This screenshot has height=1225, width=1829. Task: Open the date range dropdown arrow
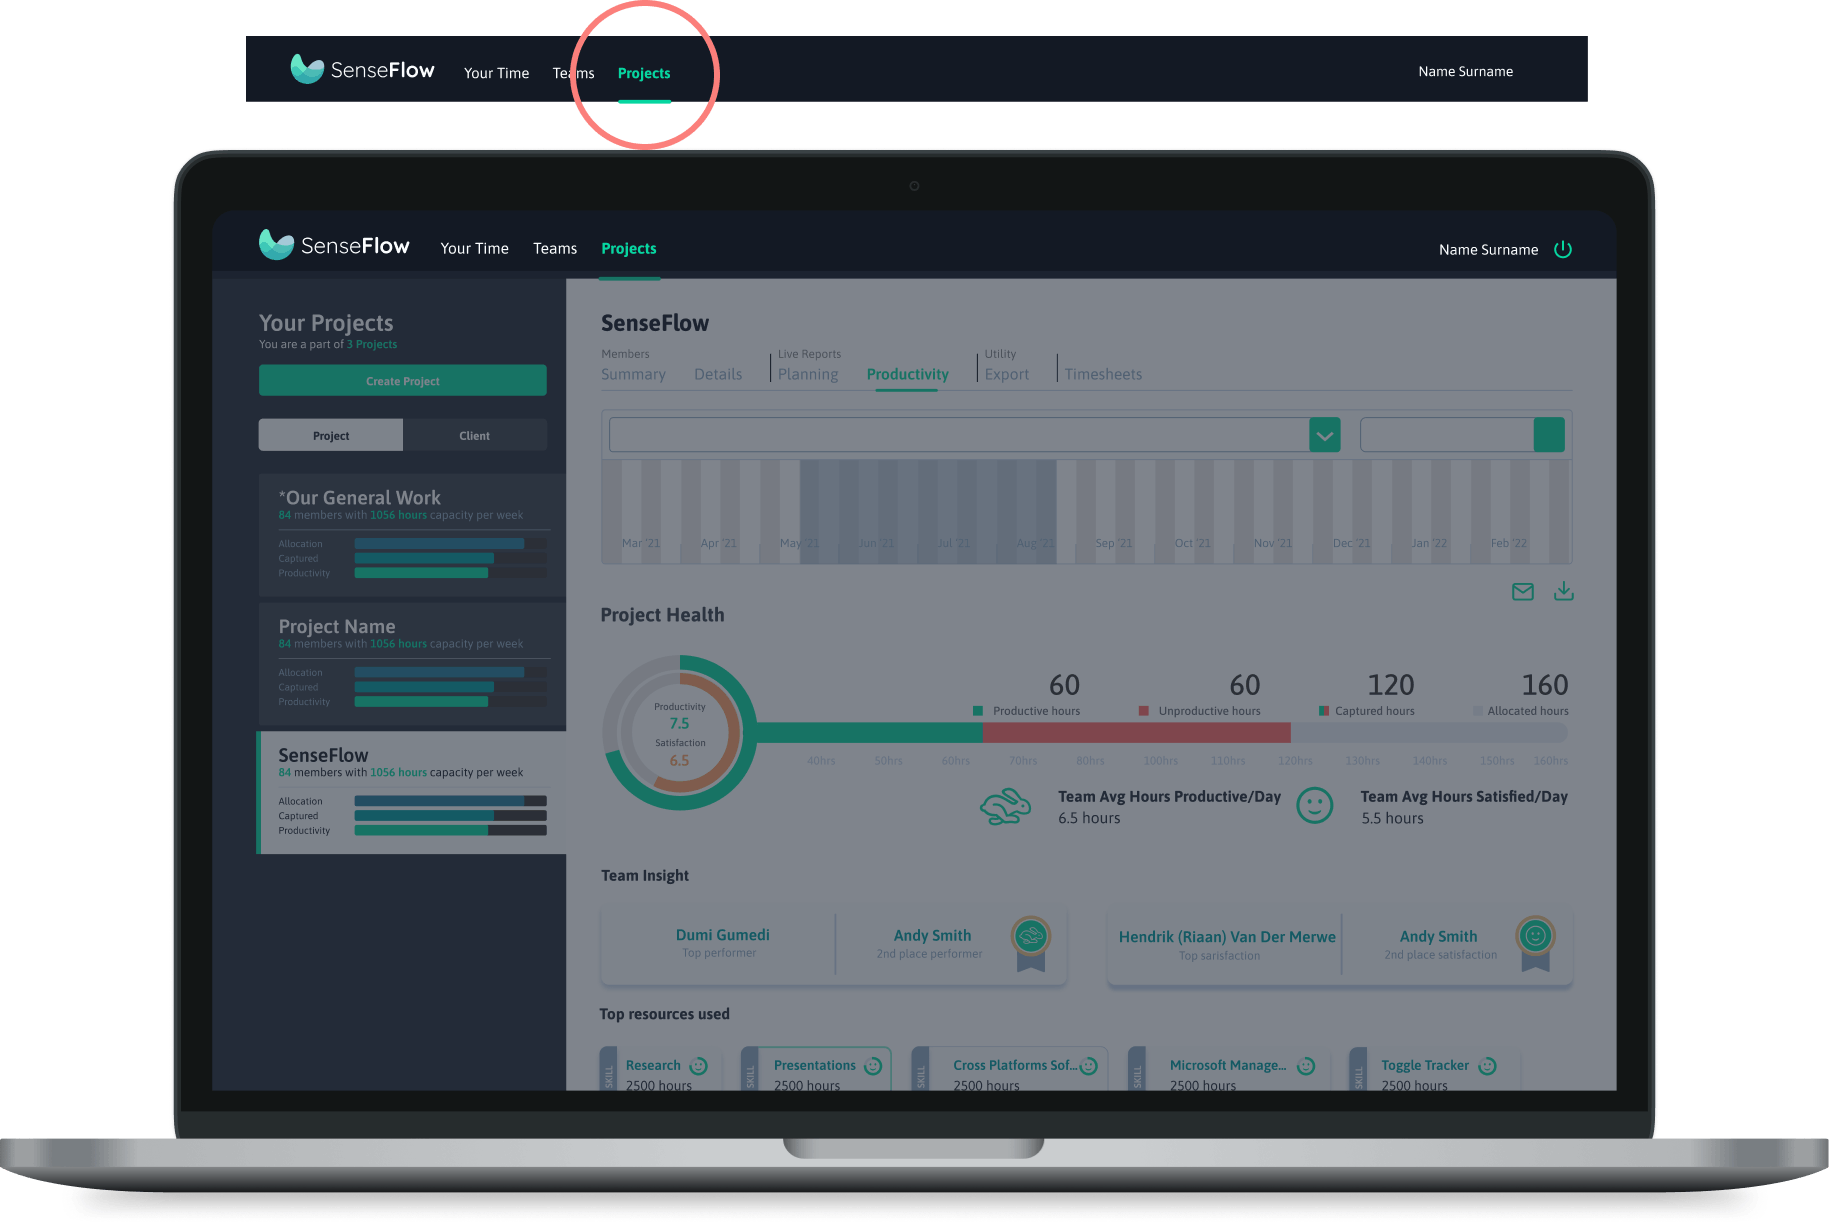point(1325,435)
